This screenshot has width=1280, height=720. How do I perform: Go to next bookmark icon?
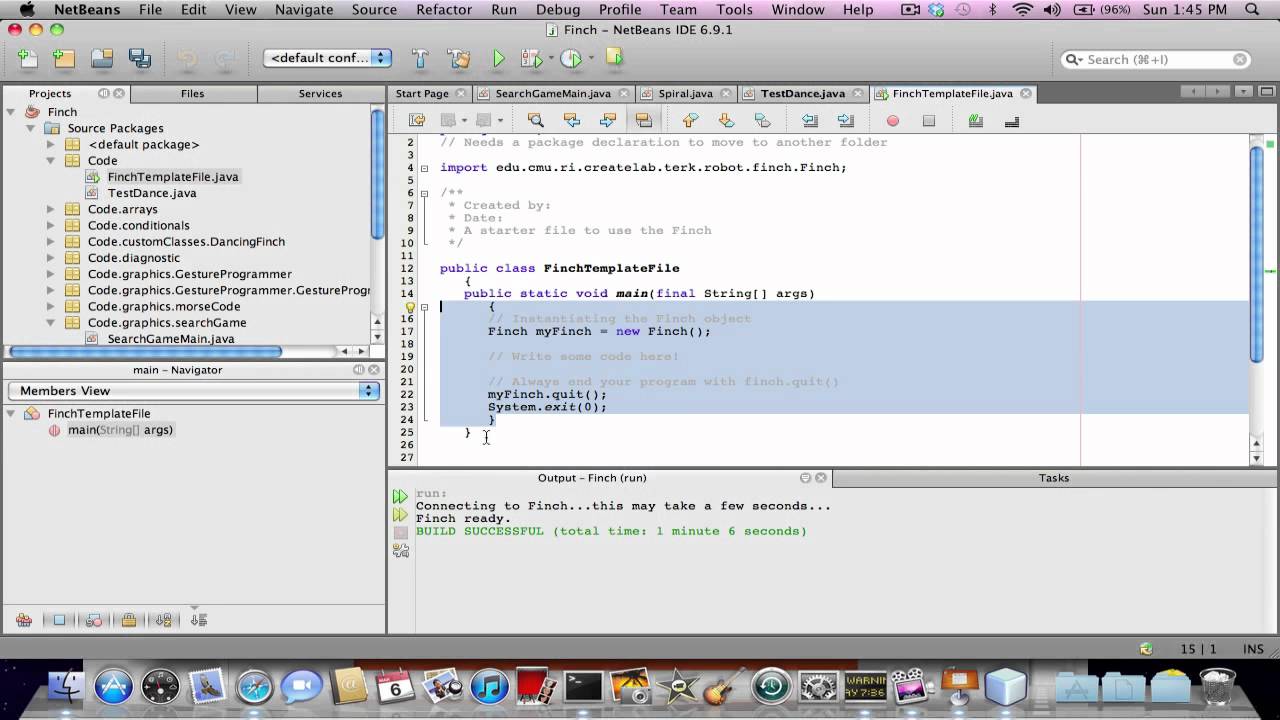[726, 121]
